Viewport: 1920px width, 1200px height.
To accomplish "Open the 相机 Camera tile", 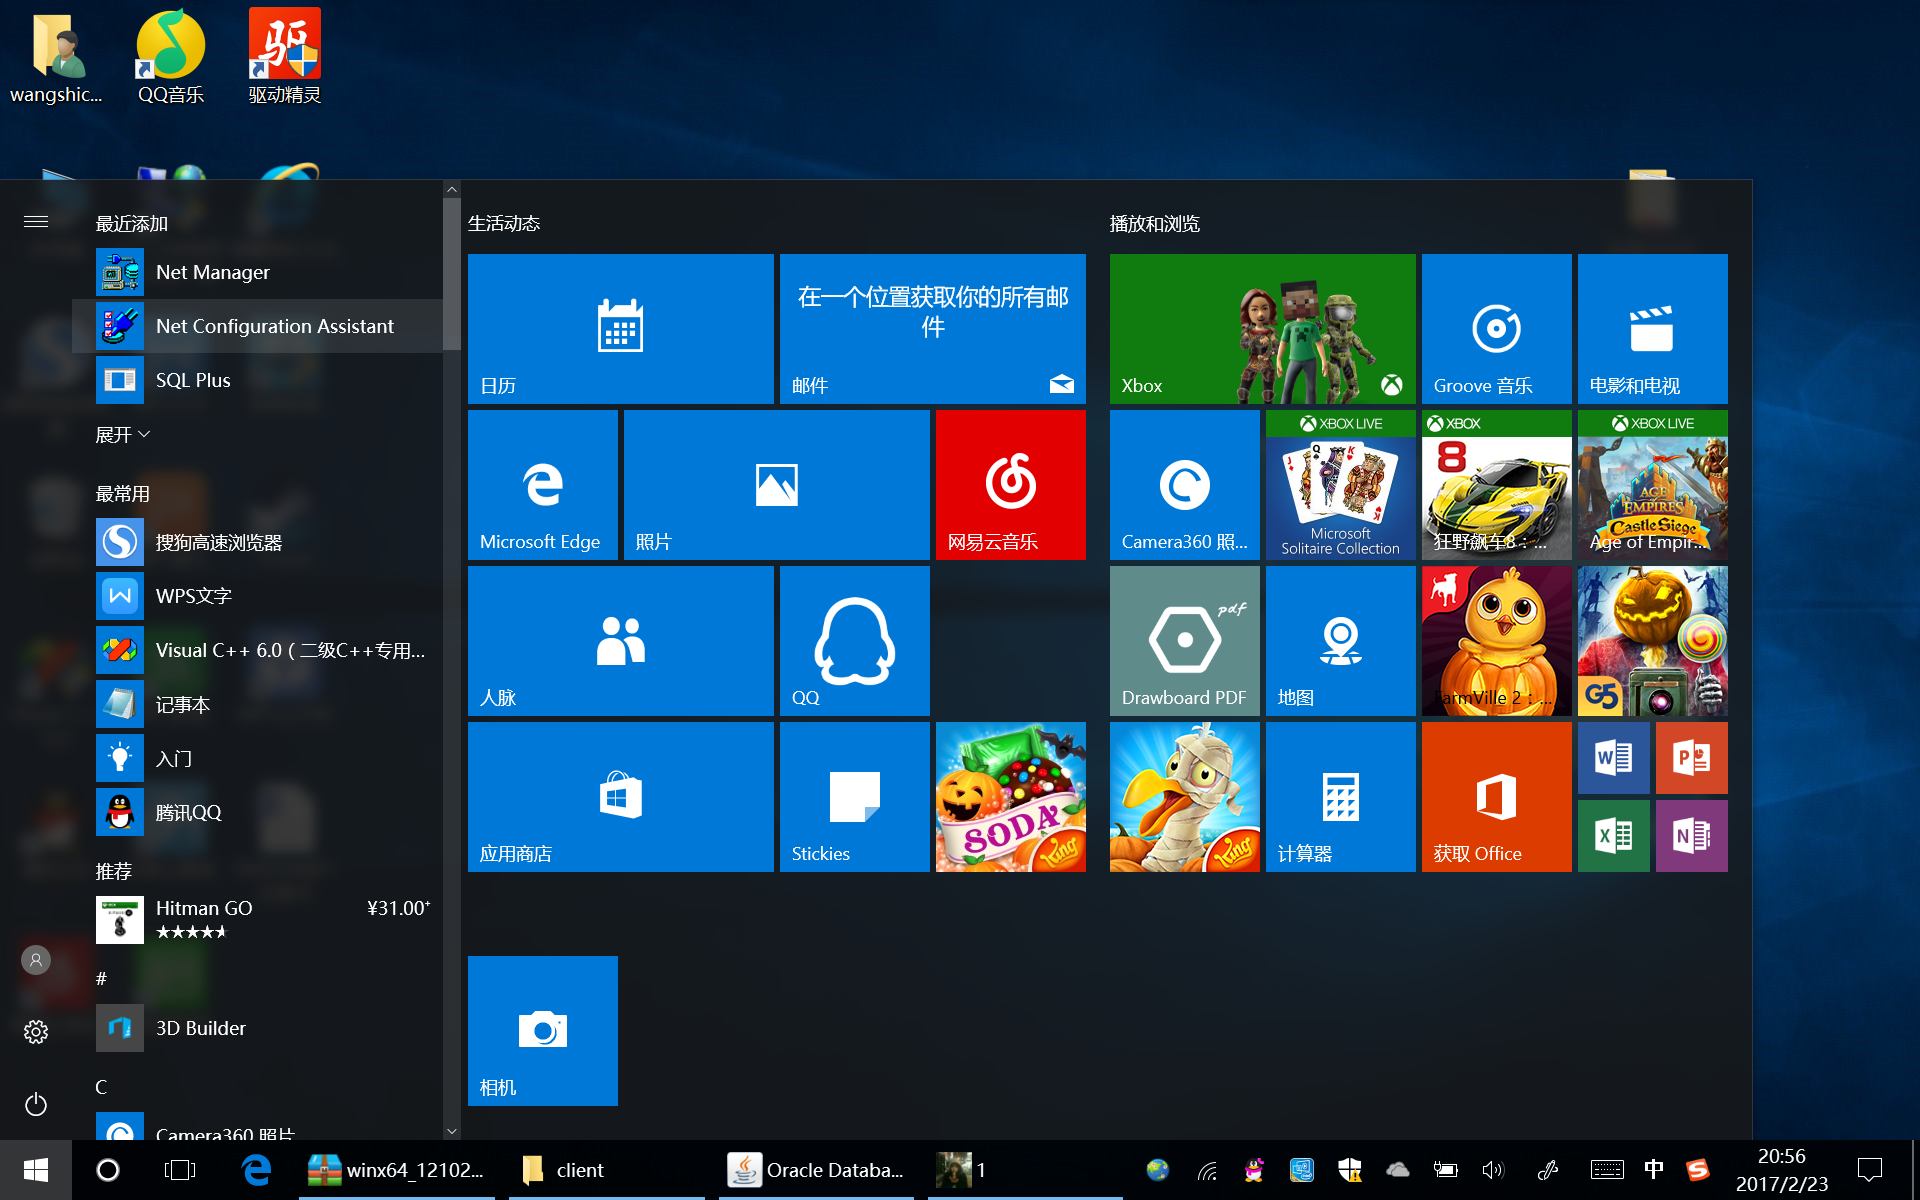I will (x=542, y=1030).
